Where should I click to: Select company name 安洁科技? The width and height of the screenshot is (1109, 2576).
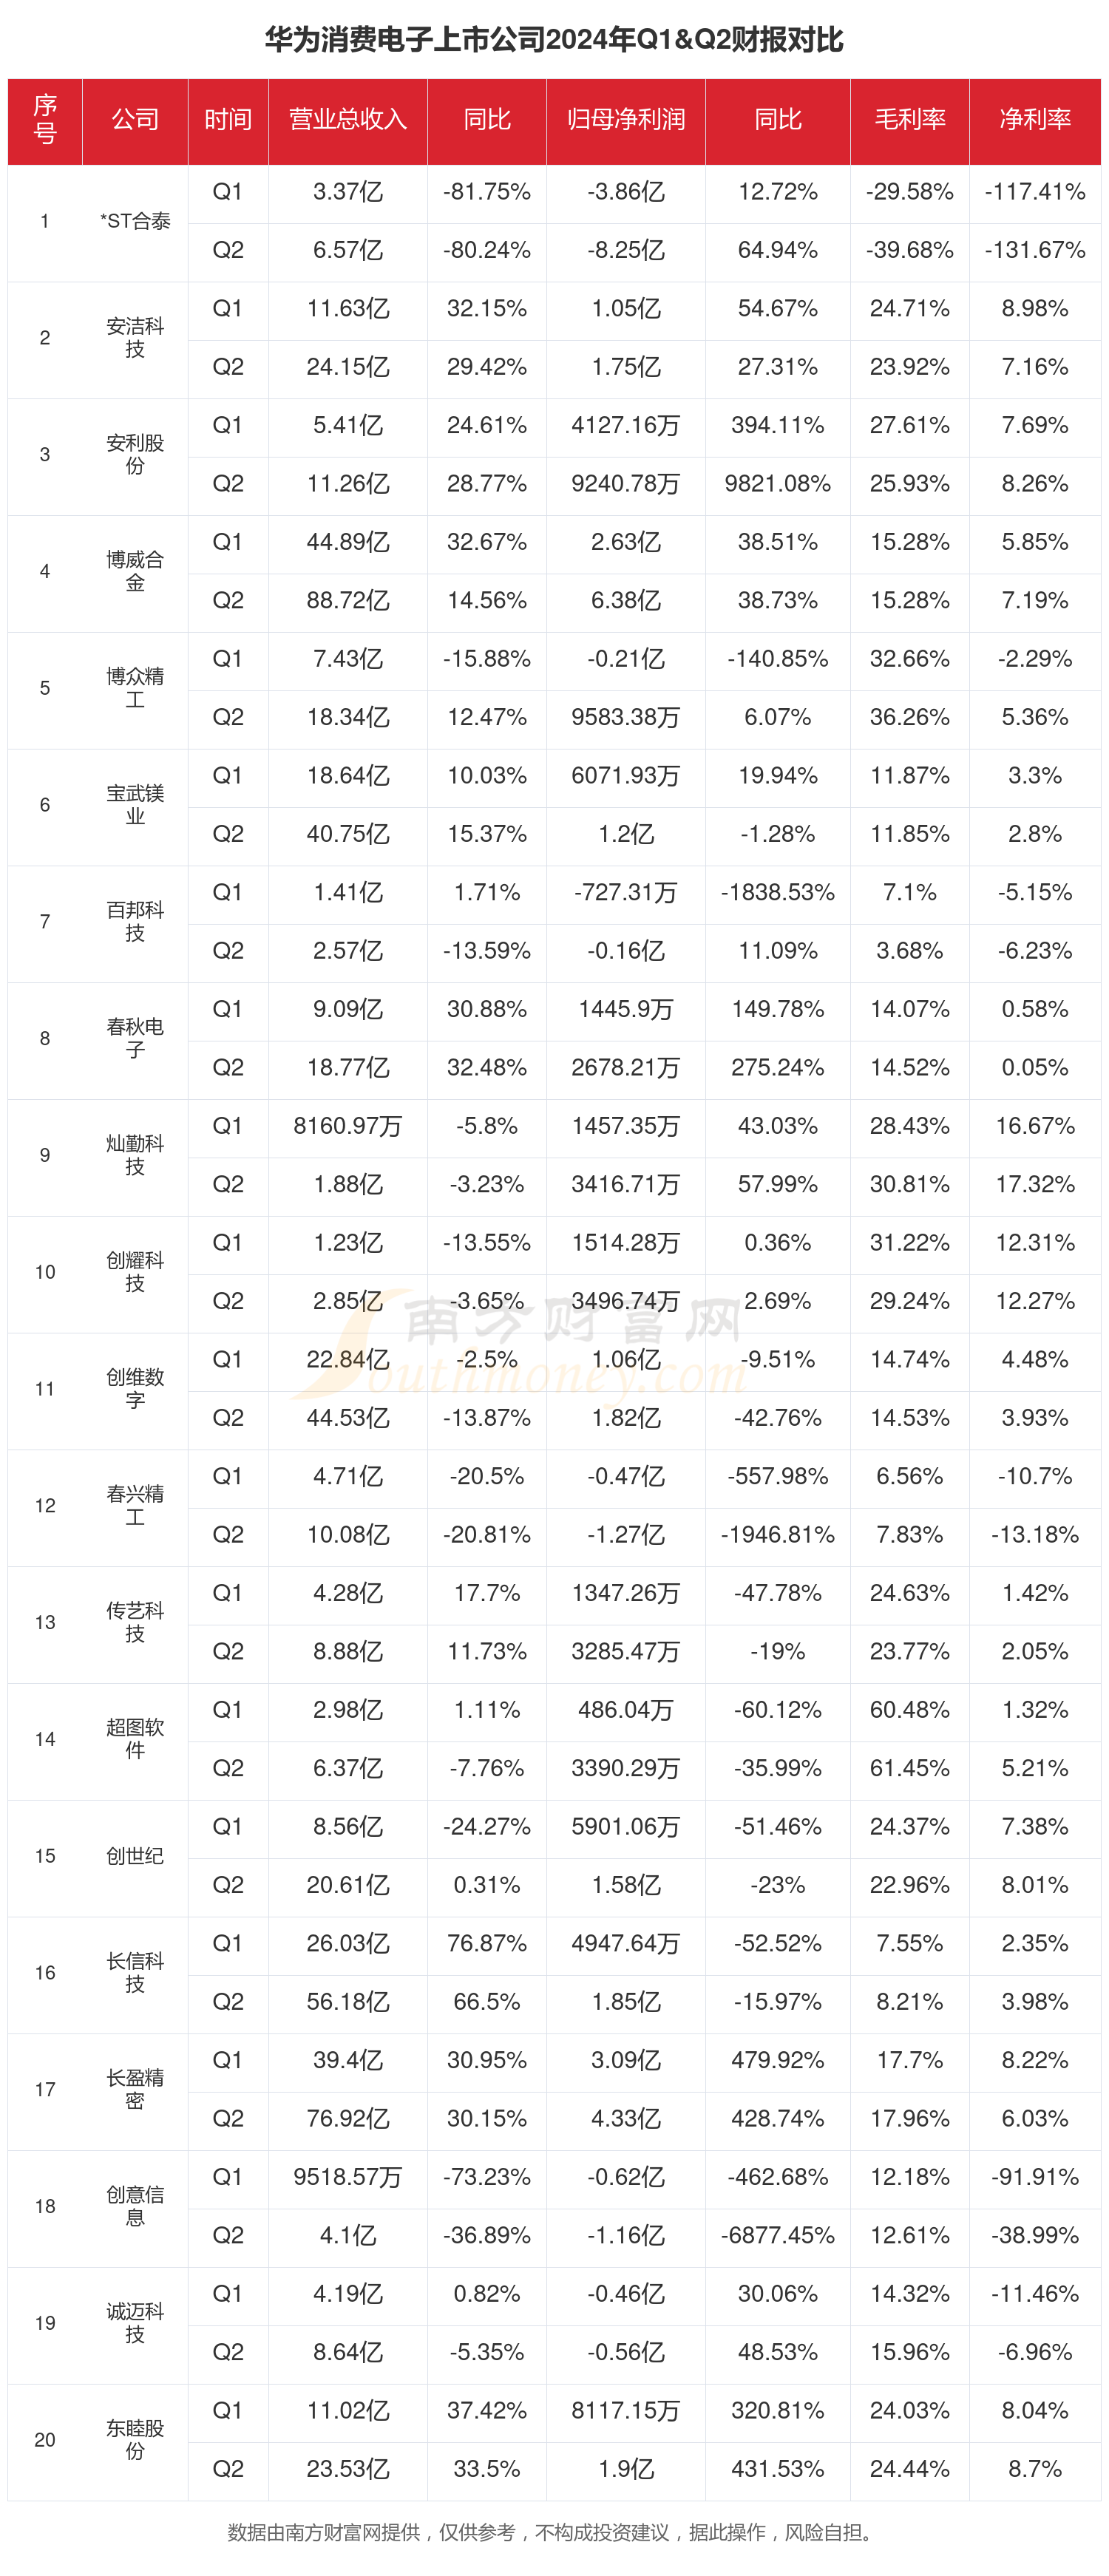point(135,338)
